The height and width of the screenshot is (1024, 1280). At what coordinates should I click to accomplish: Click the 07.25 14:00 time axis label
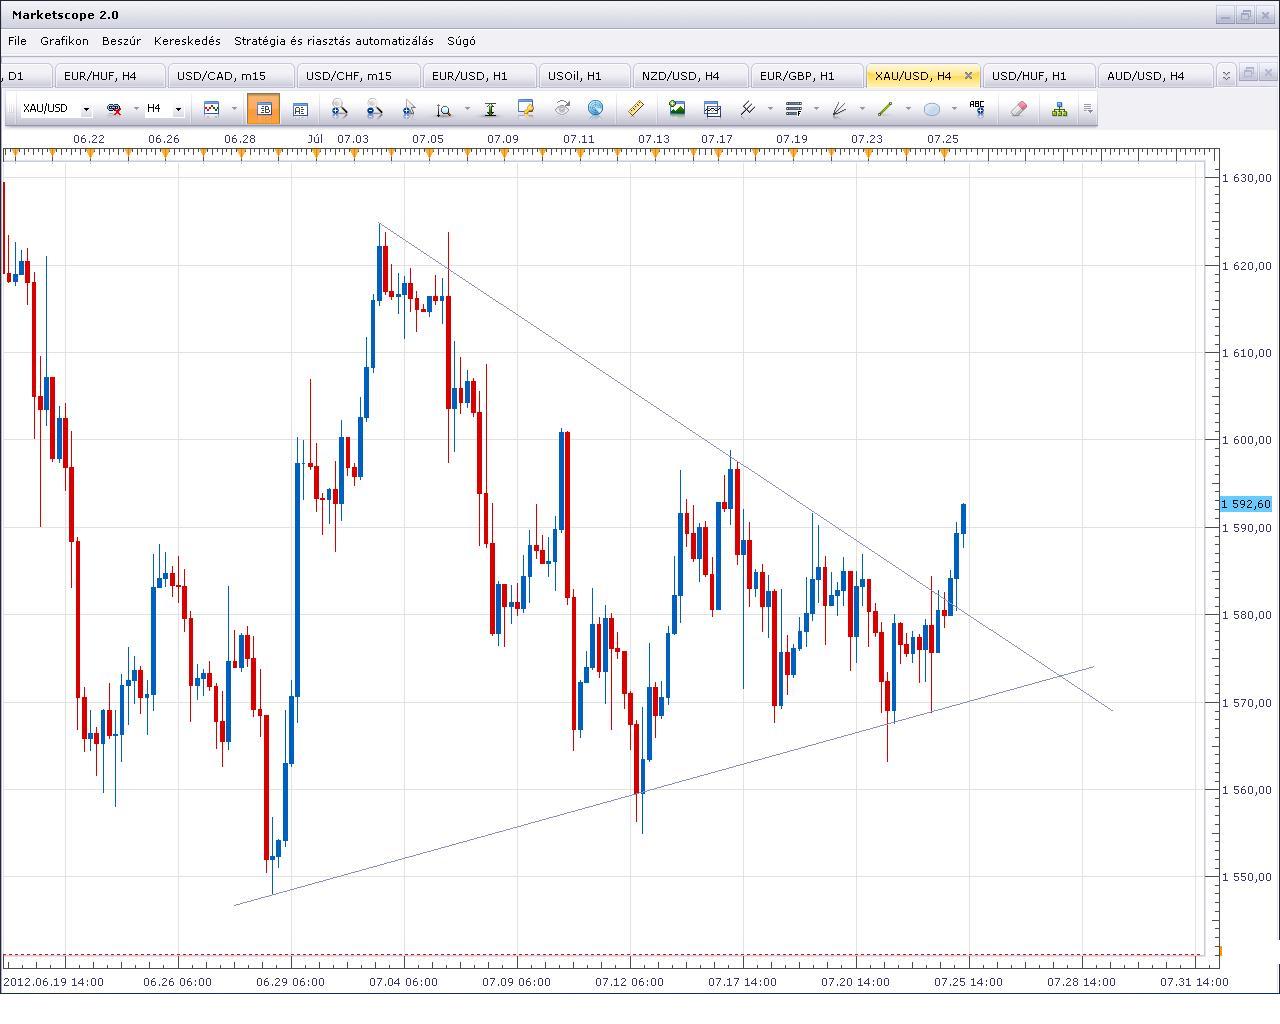[x=968, y=982]
